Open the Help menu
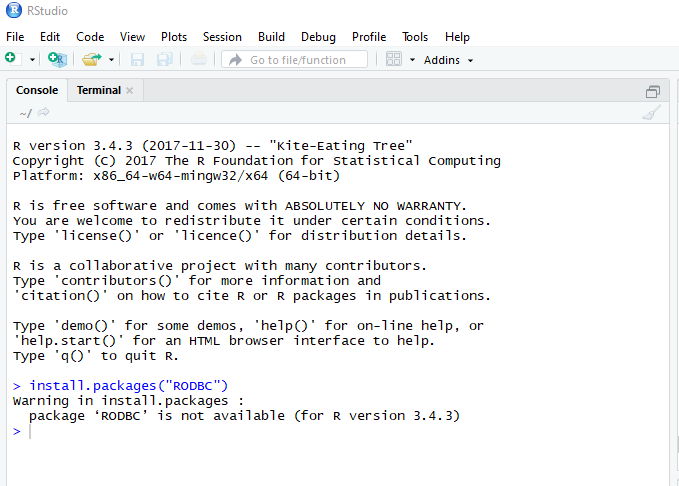679x486 pixels. click(457, 37)
